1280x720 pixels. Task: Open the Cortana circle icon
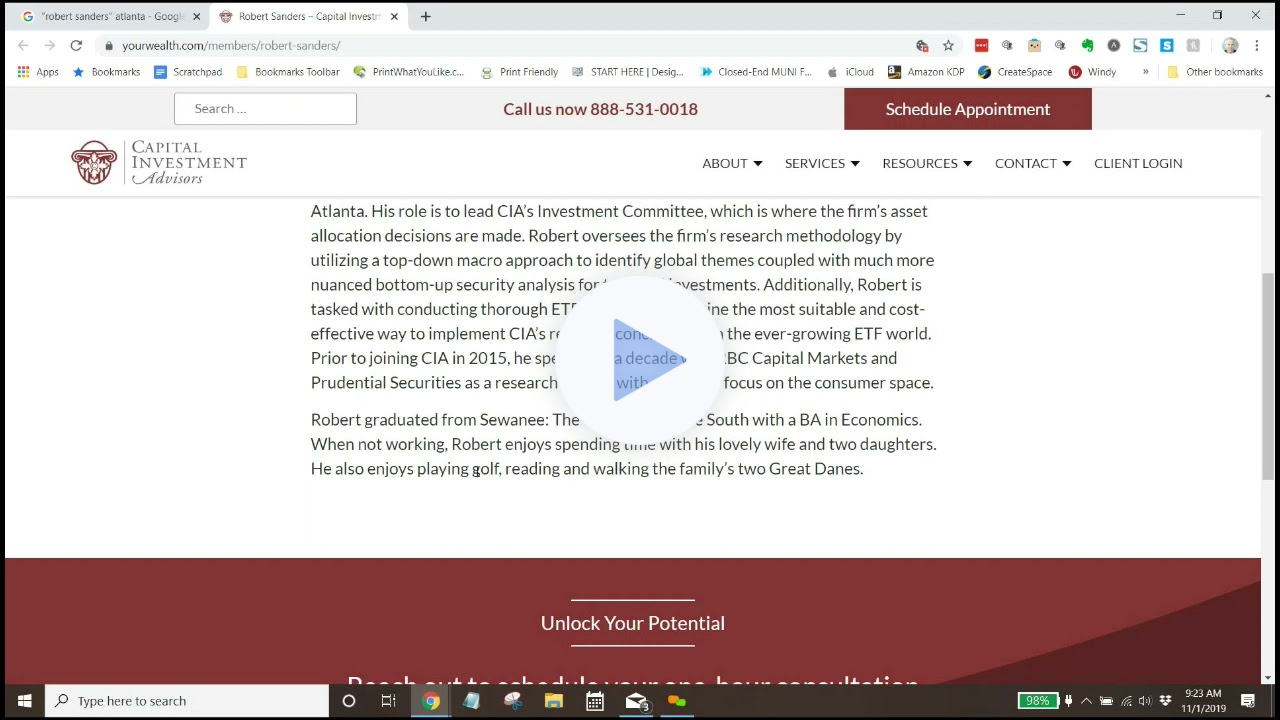pos(349,701)
